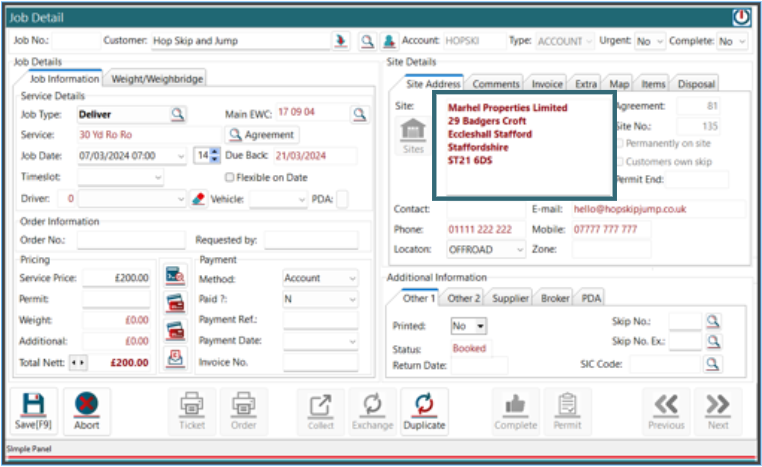Click card icon beside Permit price
The width and height of the screenshot is (762, 467).
pyautogui.click(x=175, y=303)
